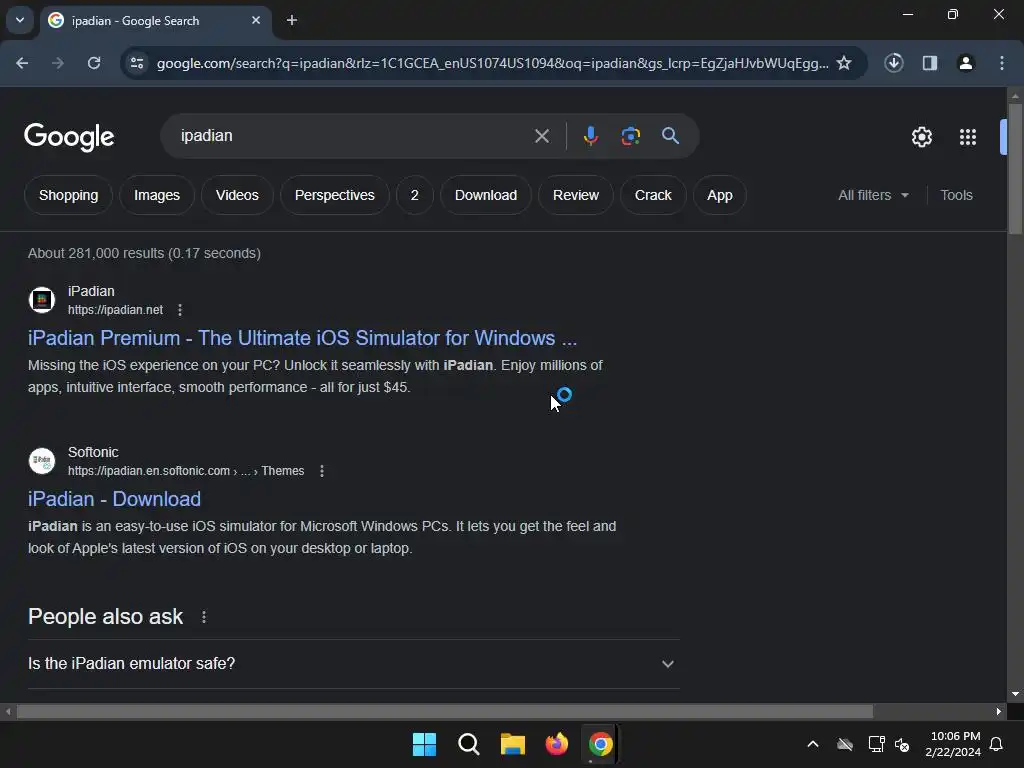
Task: Switch to Perspectives results
Action: click(x=334, y=195)
